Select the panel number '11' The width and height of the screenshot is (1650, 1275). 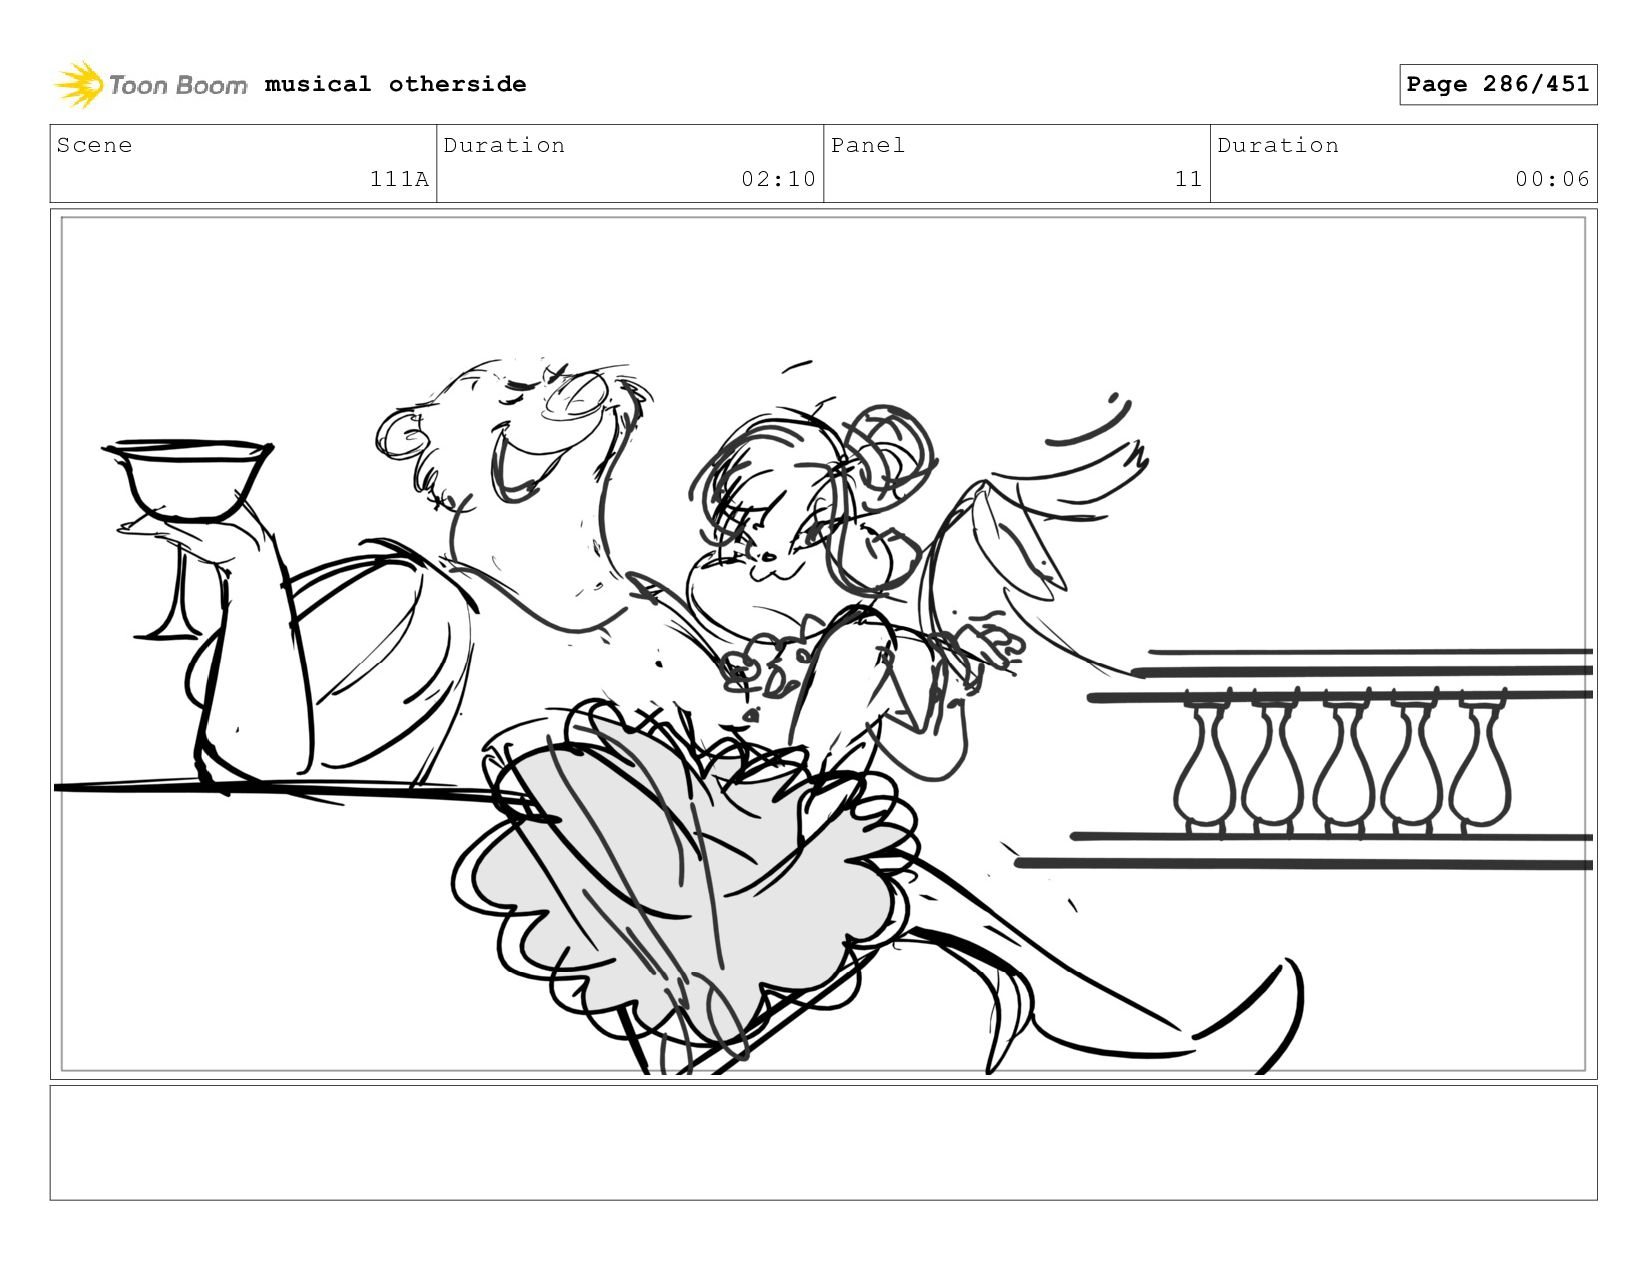point(1188,179)
